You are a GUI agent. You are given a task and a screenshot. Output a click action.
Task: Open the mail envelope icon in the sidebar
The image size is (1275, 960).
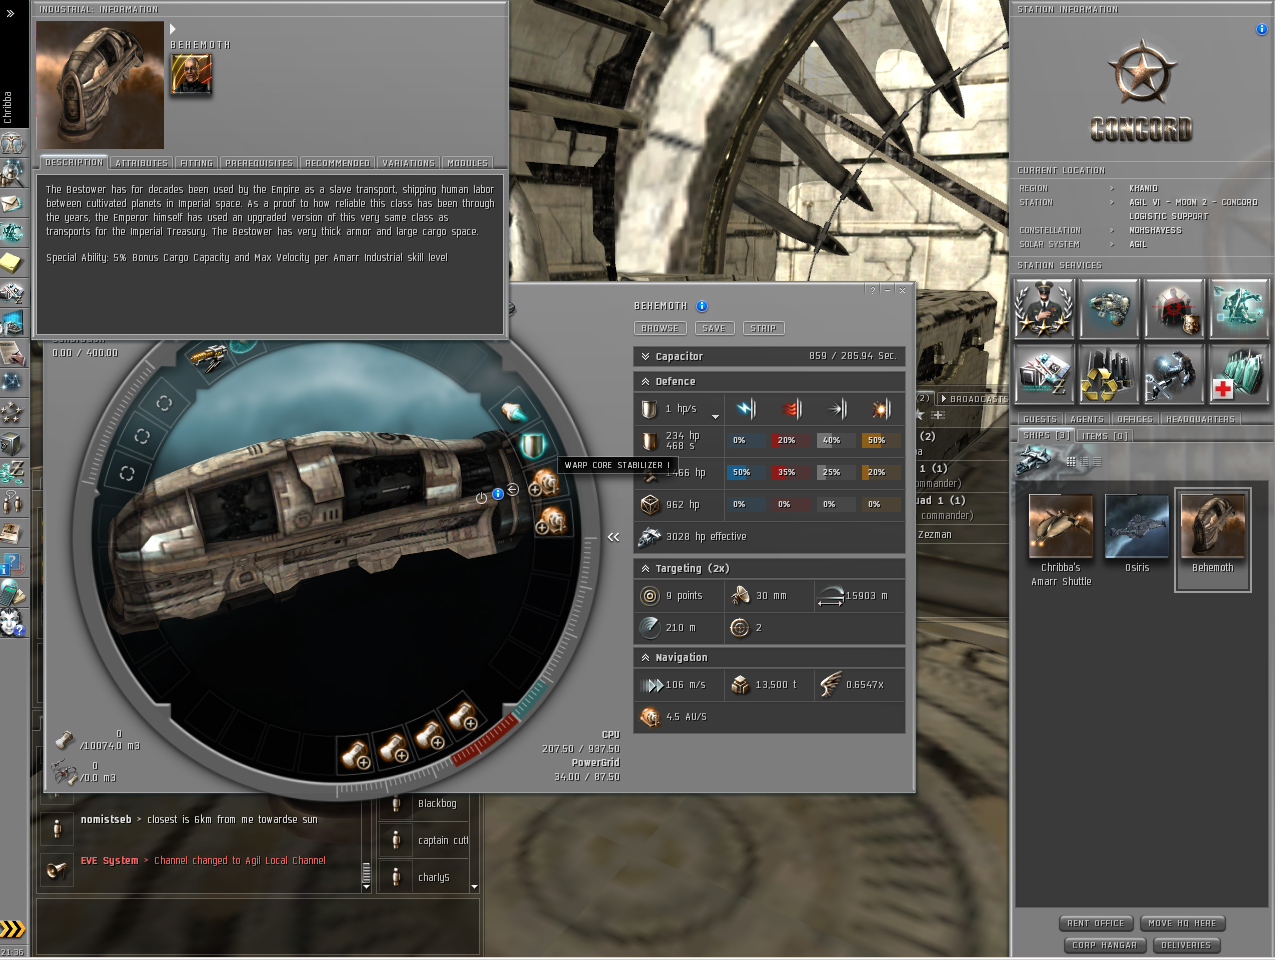click(x=13, y=203)
